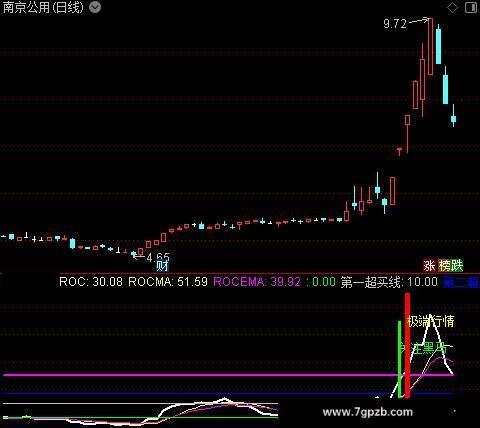The image size is (480, 428).
Task: Open the dropdown arrow beside 南京公用(日线)
Action: 95,7
